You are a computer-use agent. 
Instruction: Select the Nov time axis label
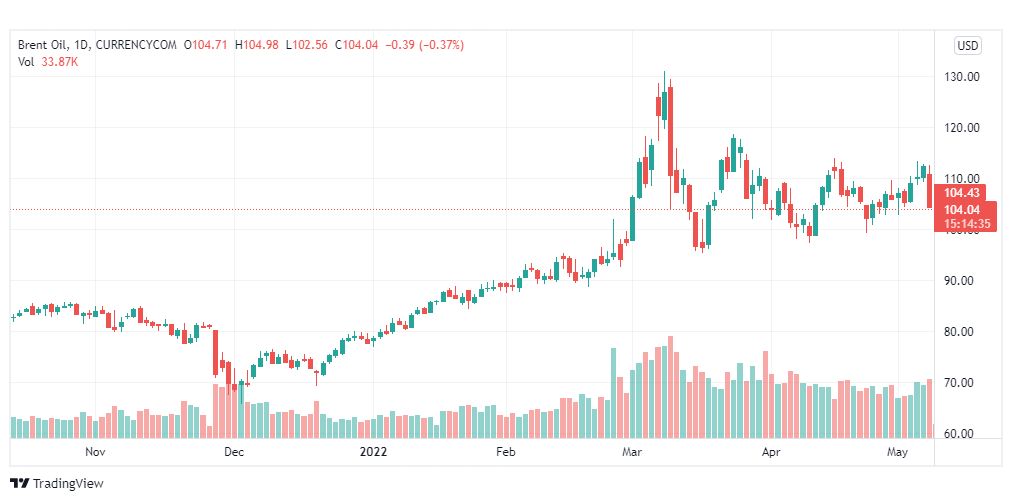(x=94, y=452)
